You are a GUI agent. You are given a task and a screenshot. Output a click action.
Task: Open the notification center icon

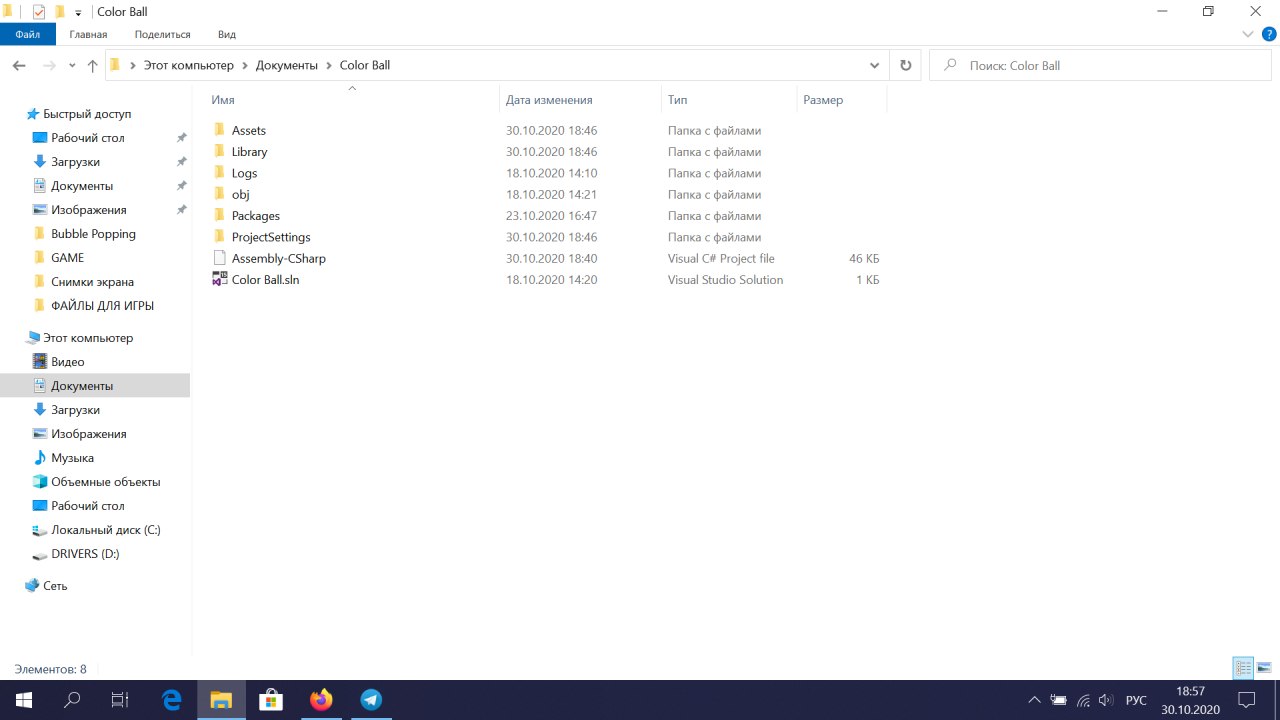coord(1246,700)
